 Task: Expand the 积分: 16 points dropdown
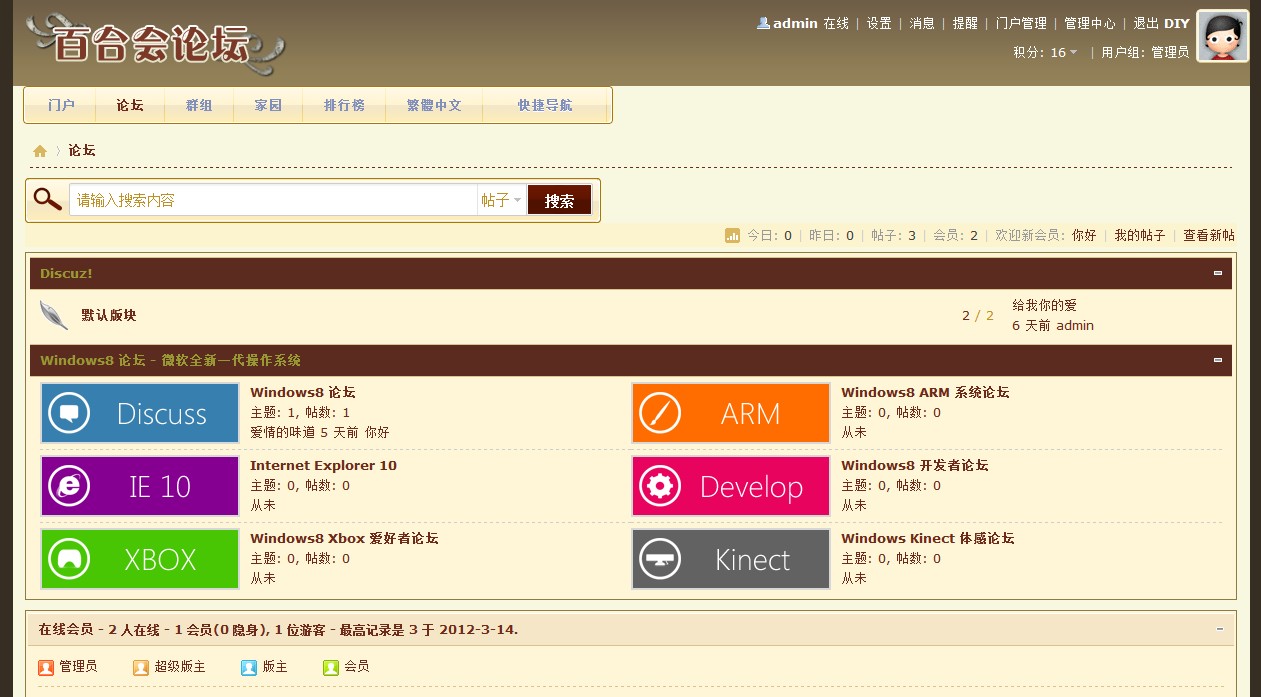point(1045,52)
